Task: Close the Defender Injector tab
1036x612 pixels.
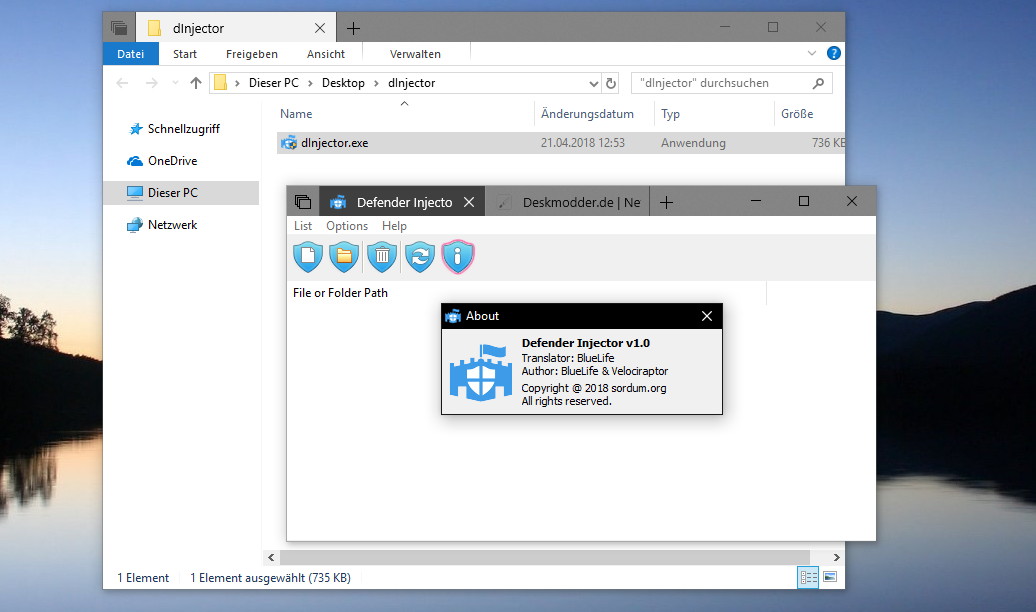Action: [469, 202]
